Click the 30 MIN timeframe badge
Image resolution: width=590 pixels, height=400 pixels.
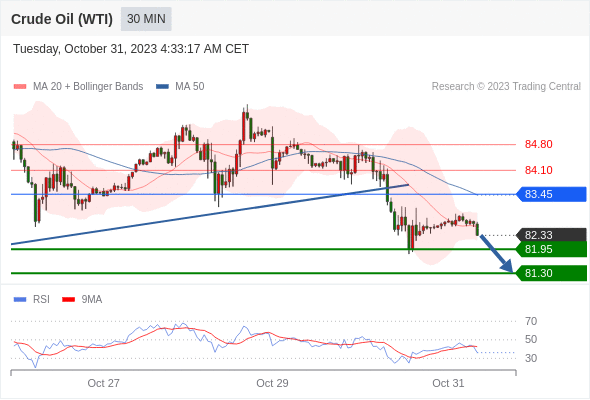(x=146, y=19)
